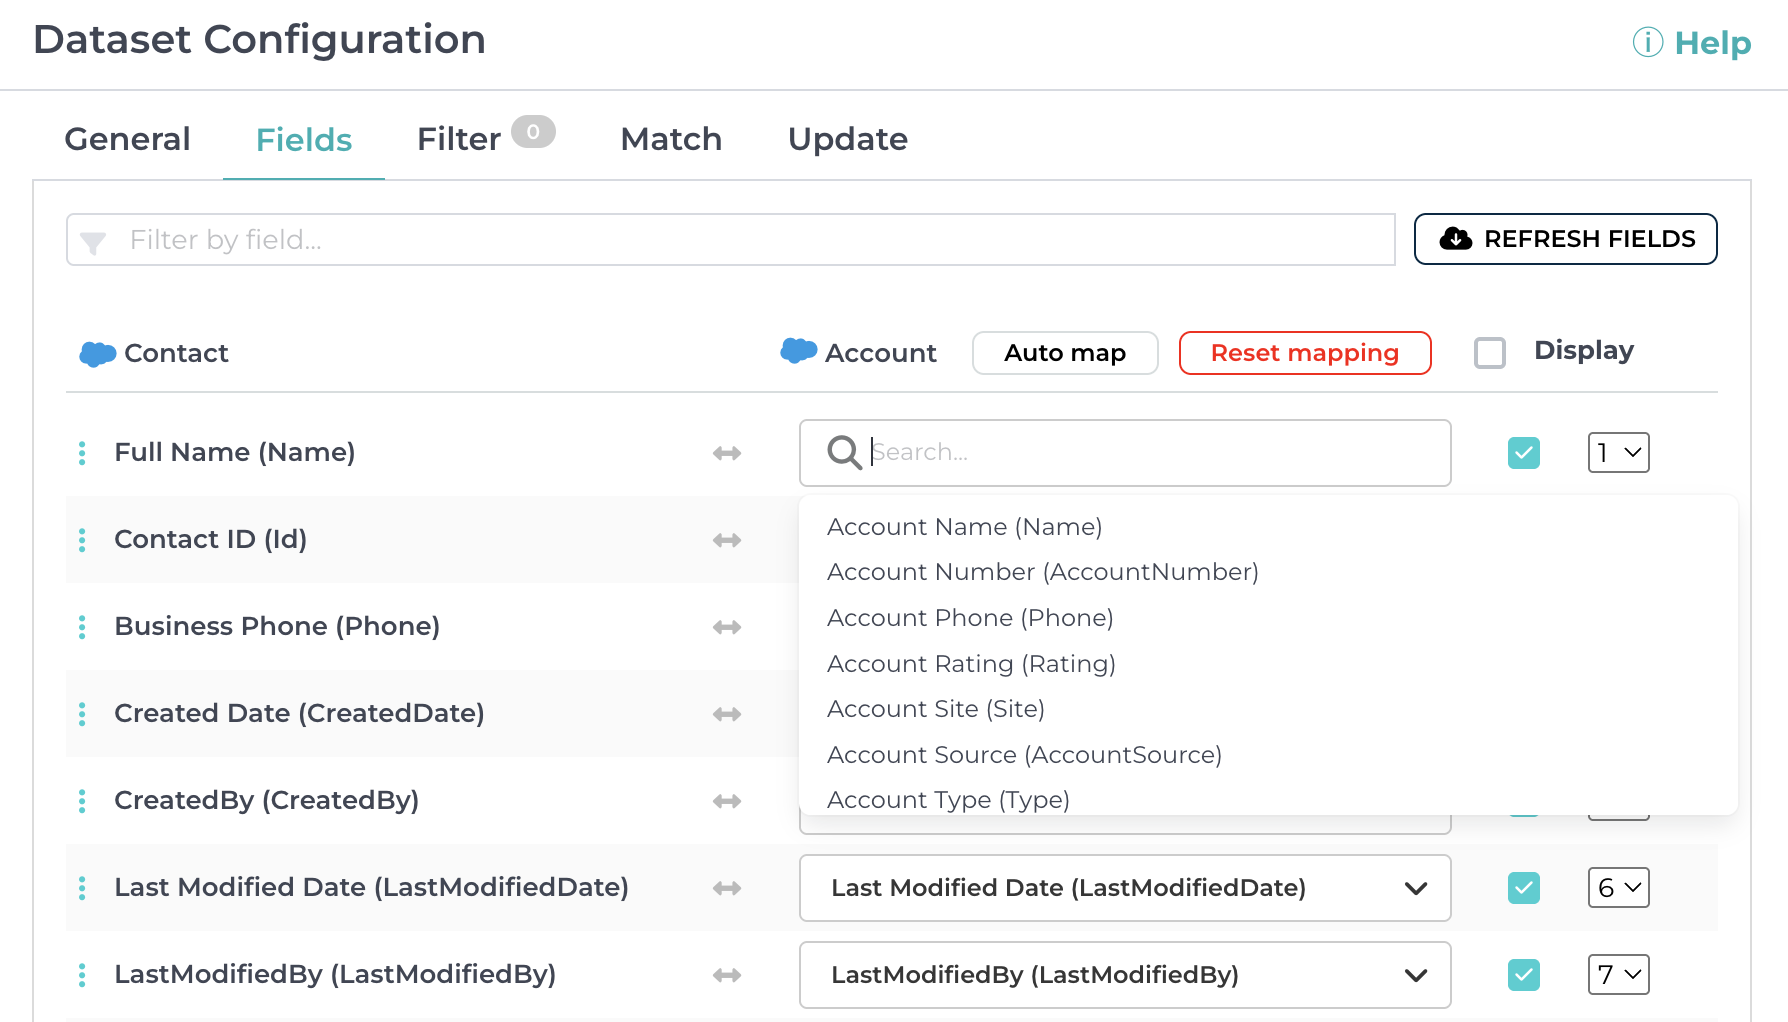Screen dimensions: 1788x1022
Task: Click drag handle for LastModifiedBy row
Action: (x=82, y=975)
